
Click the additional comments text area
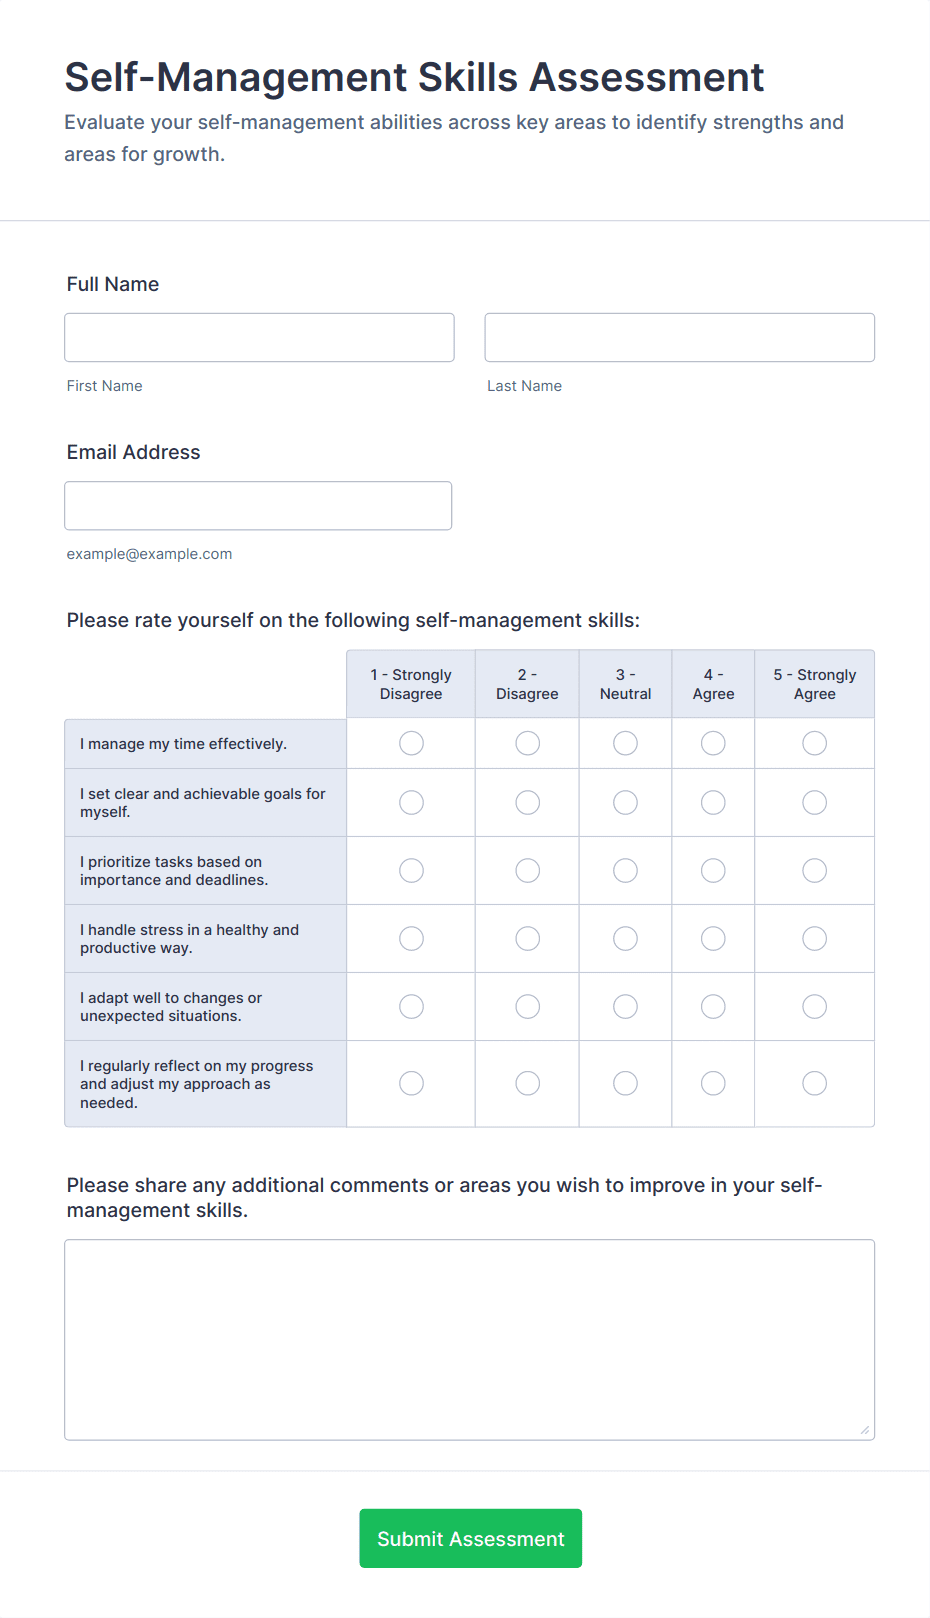pyautogui.click(x=469, y=1330)
